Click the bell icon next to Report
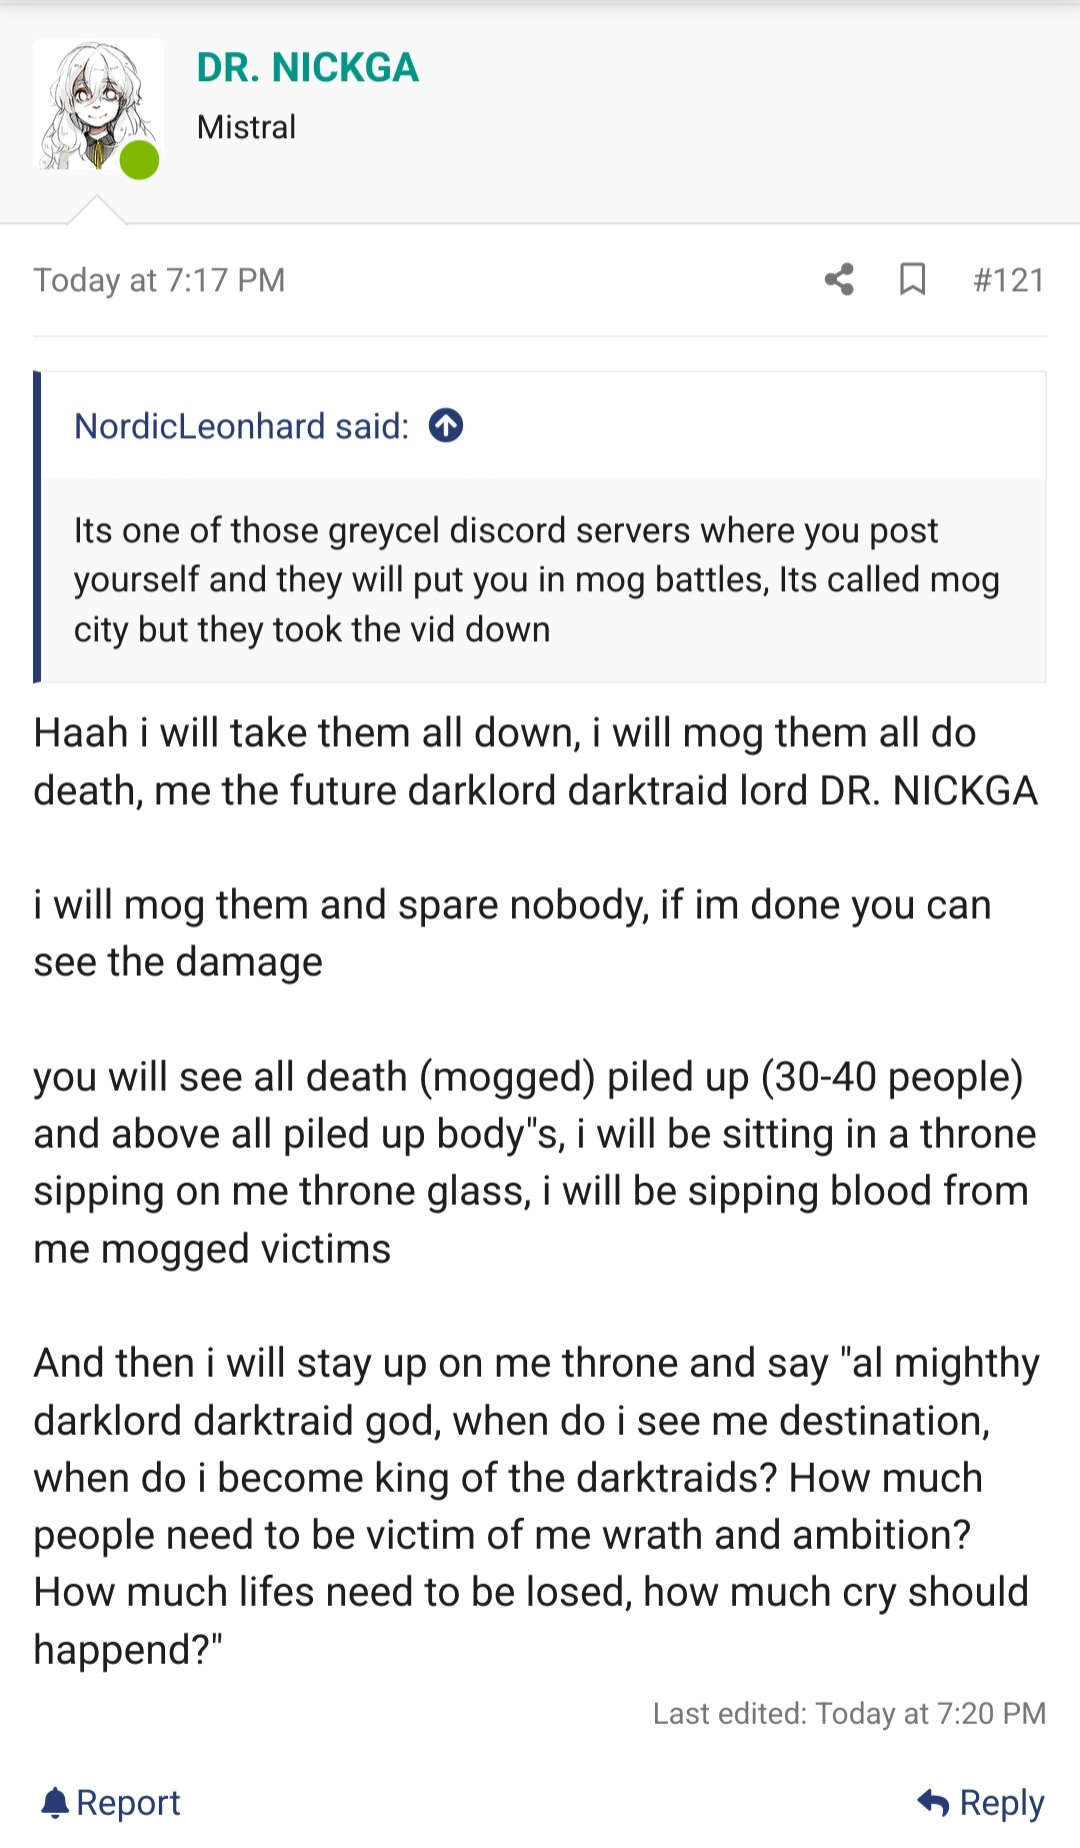1080x1848 pixels. [x=55, y=1802]
